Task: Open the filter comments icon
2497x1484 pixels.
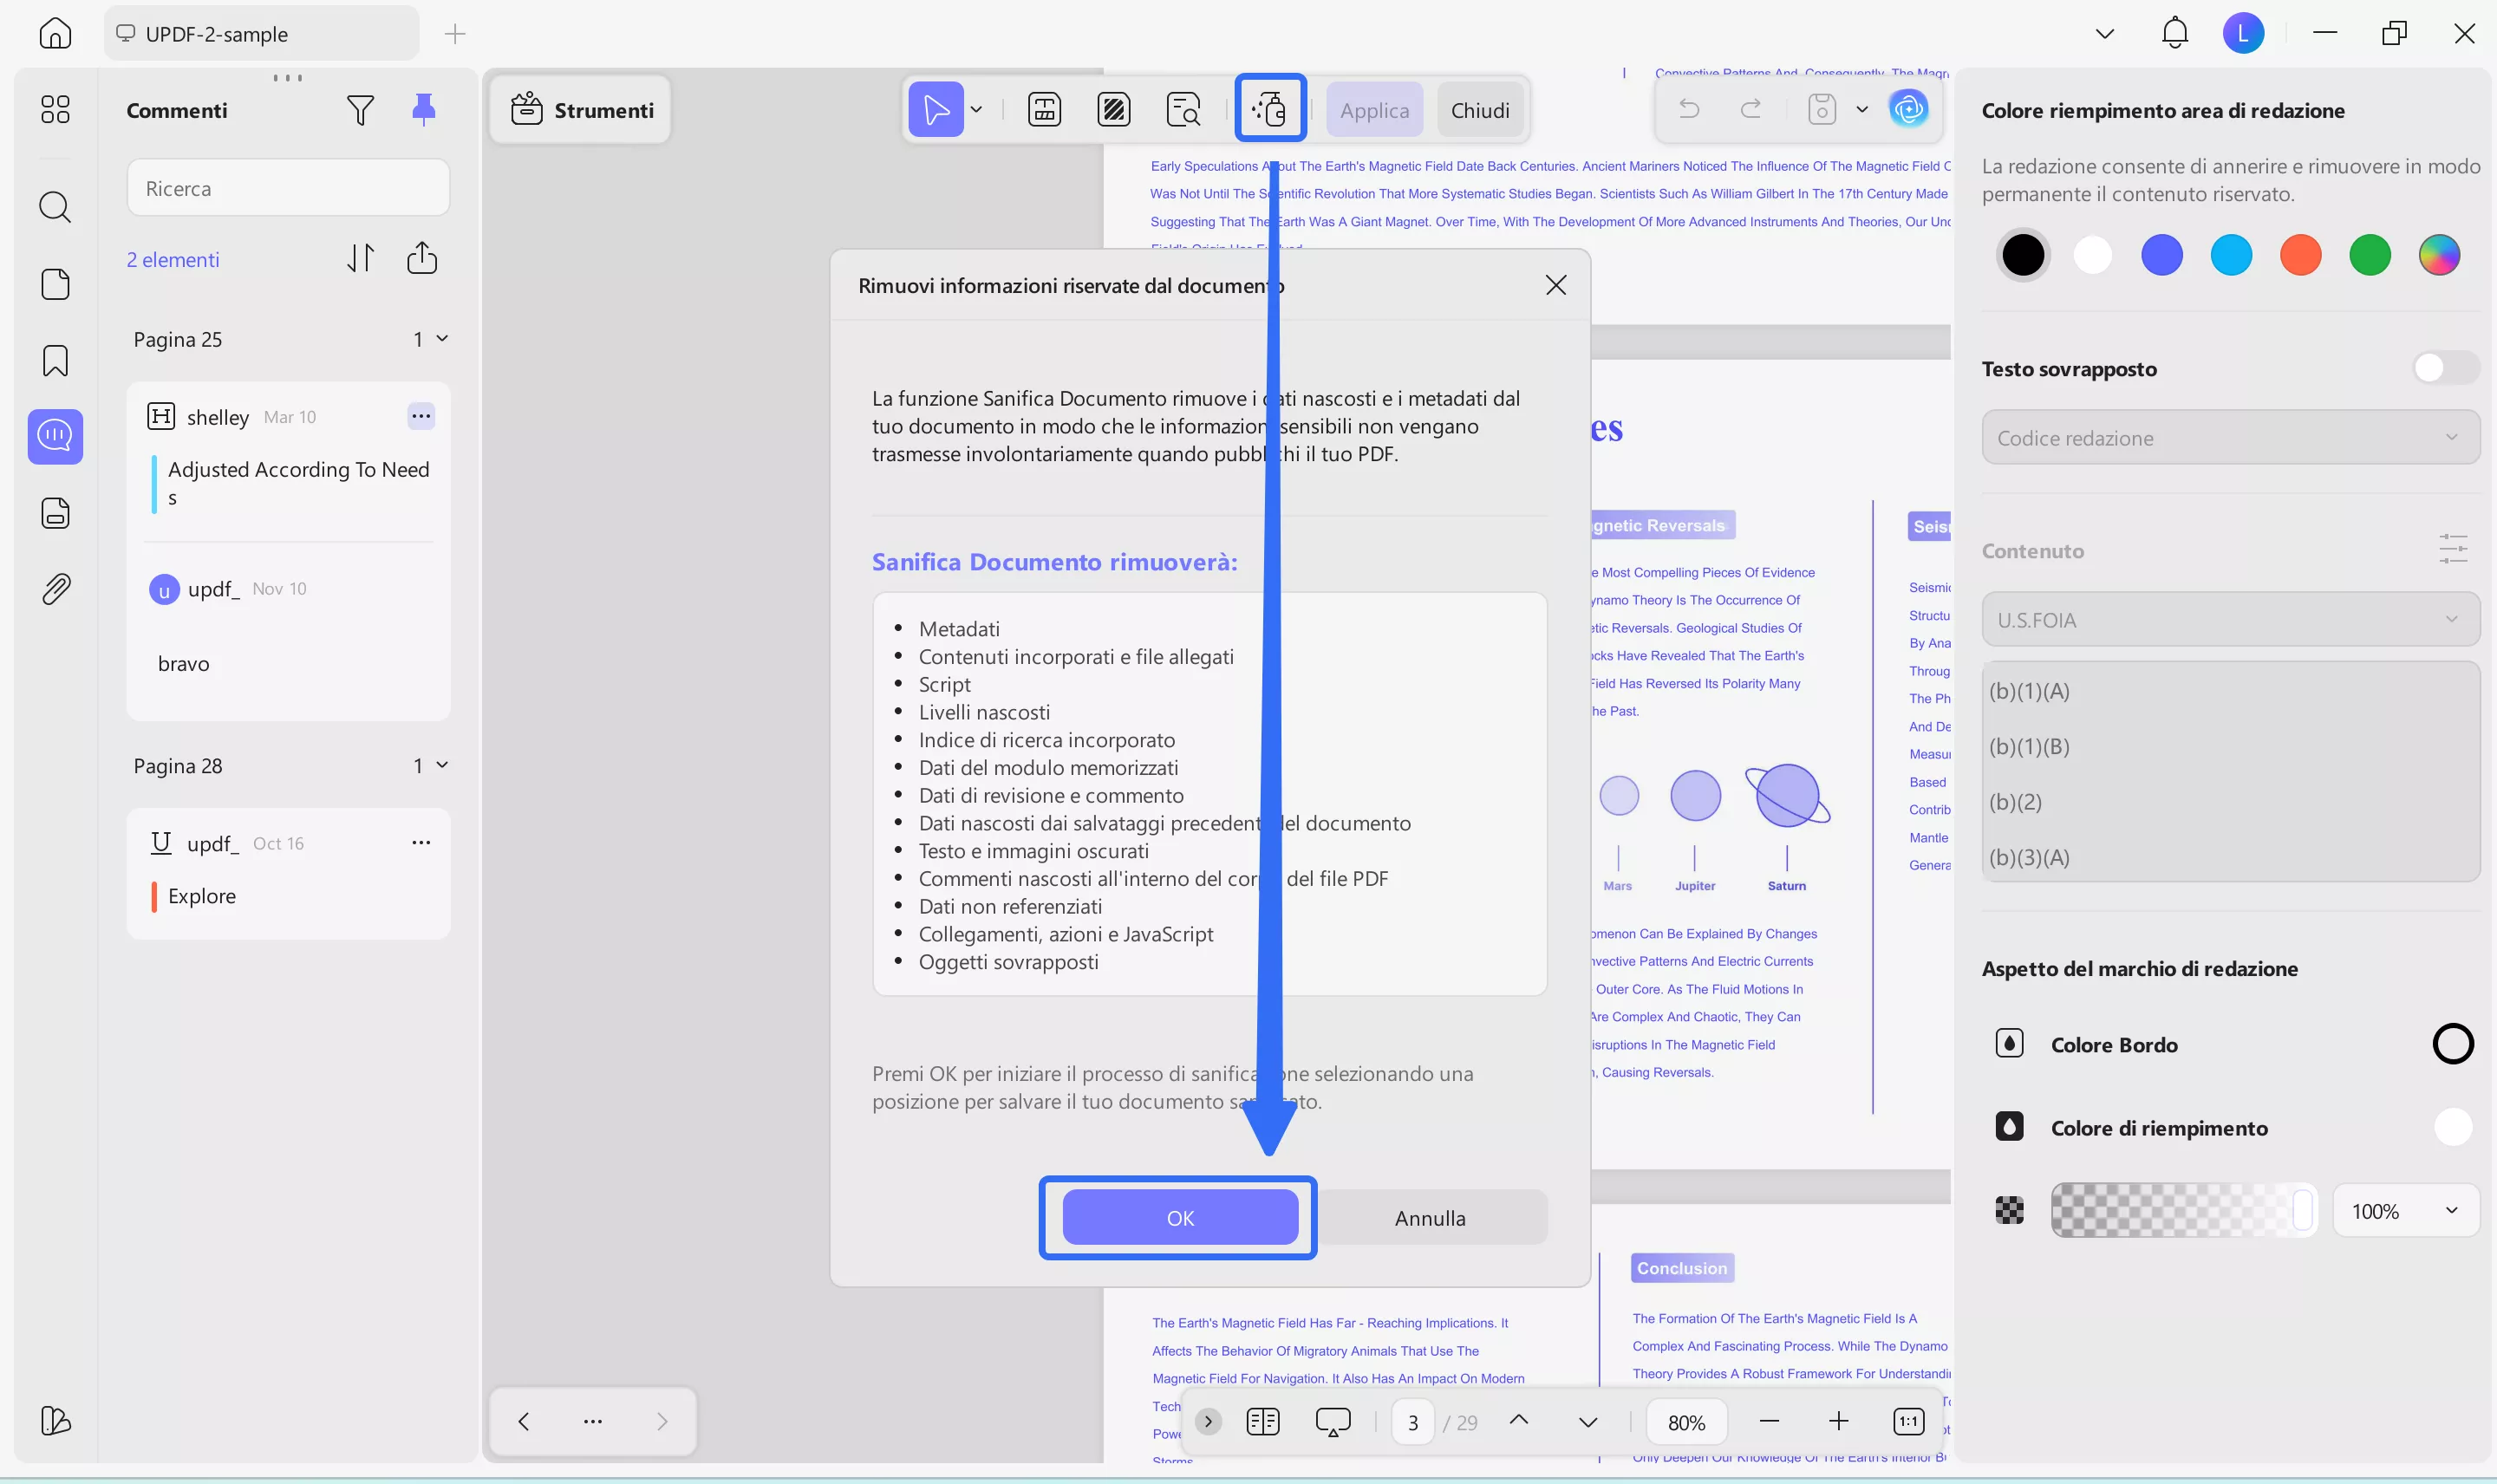Action: click(x=360, y=110)
